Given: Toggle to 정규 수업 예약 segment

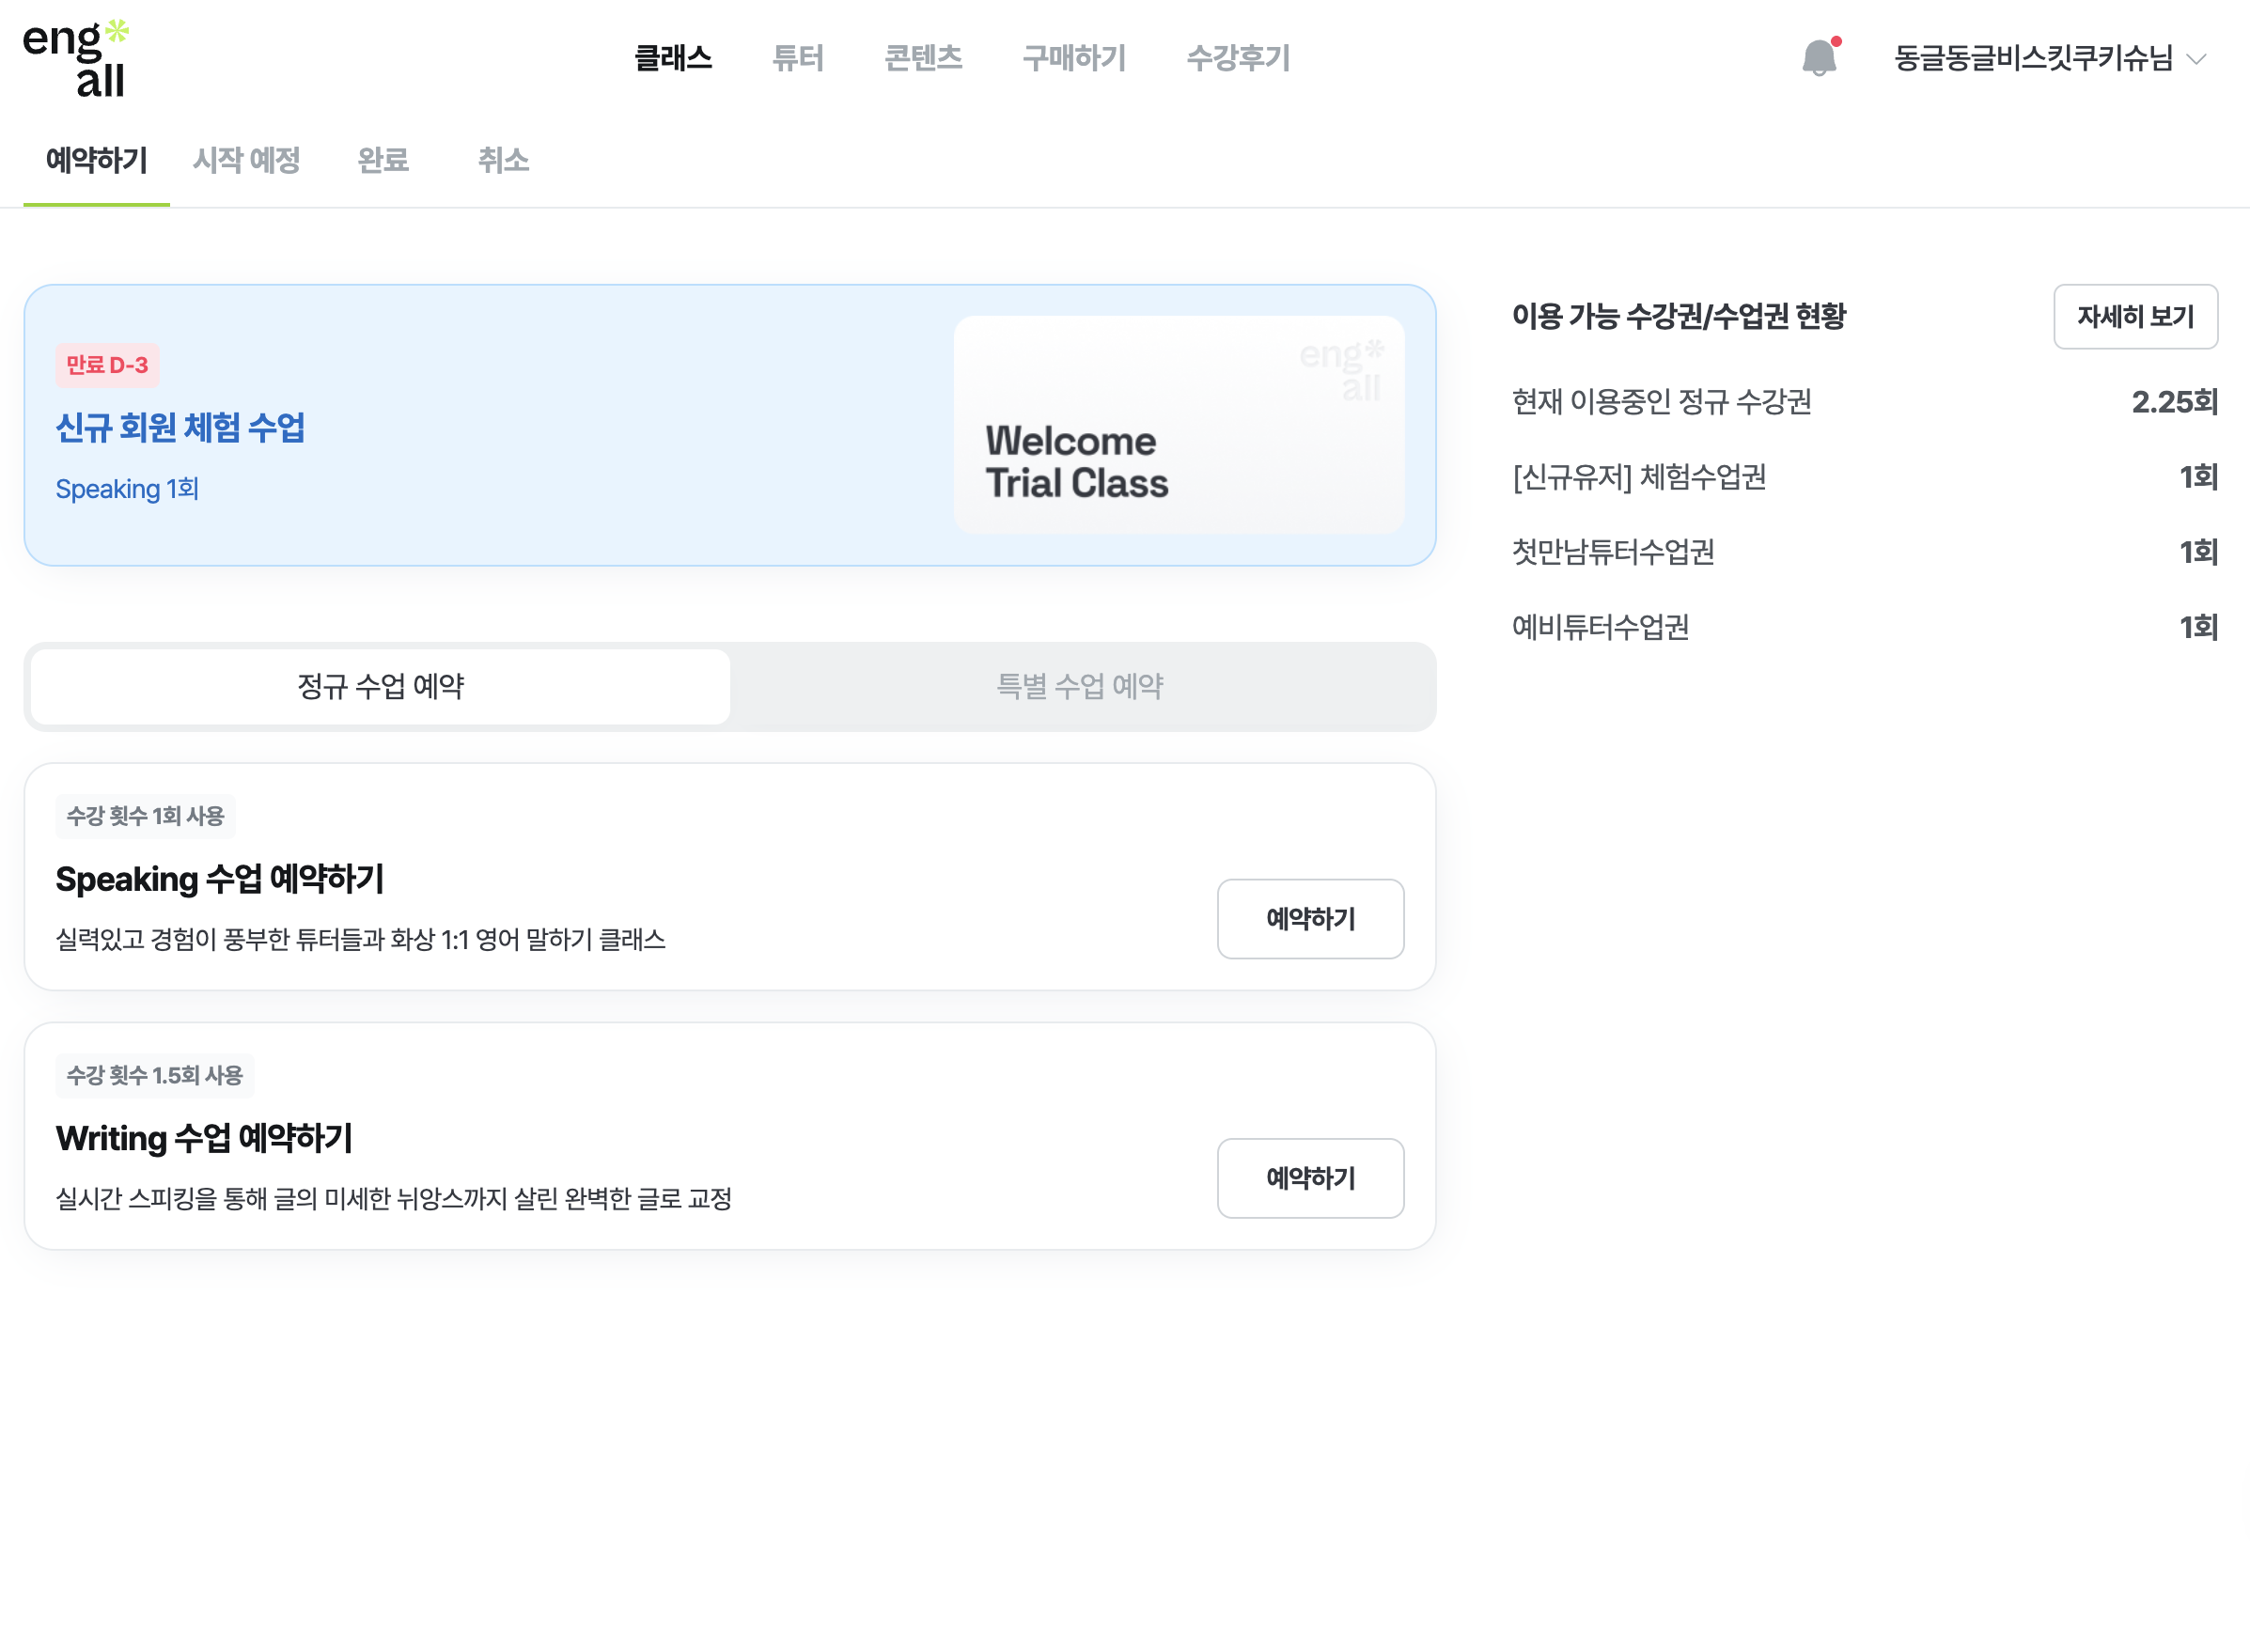Looking at the screenshot, I should [380, 686].
